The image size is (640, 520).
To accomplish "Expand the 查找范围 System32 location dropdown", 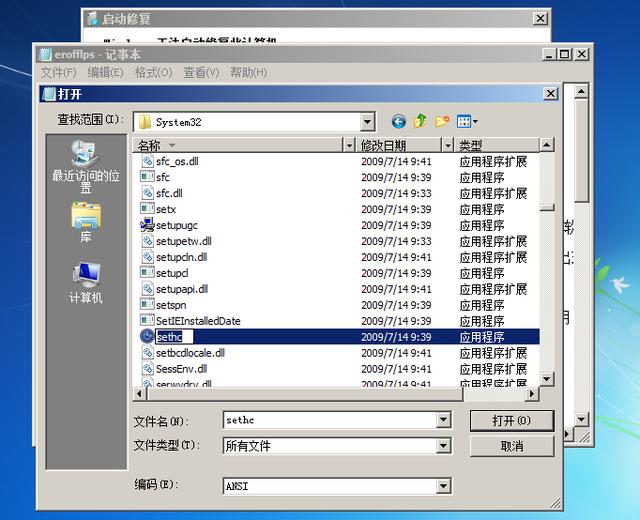I will click(x=367, y=122).
